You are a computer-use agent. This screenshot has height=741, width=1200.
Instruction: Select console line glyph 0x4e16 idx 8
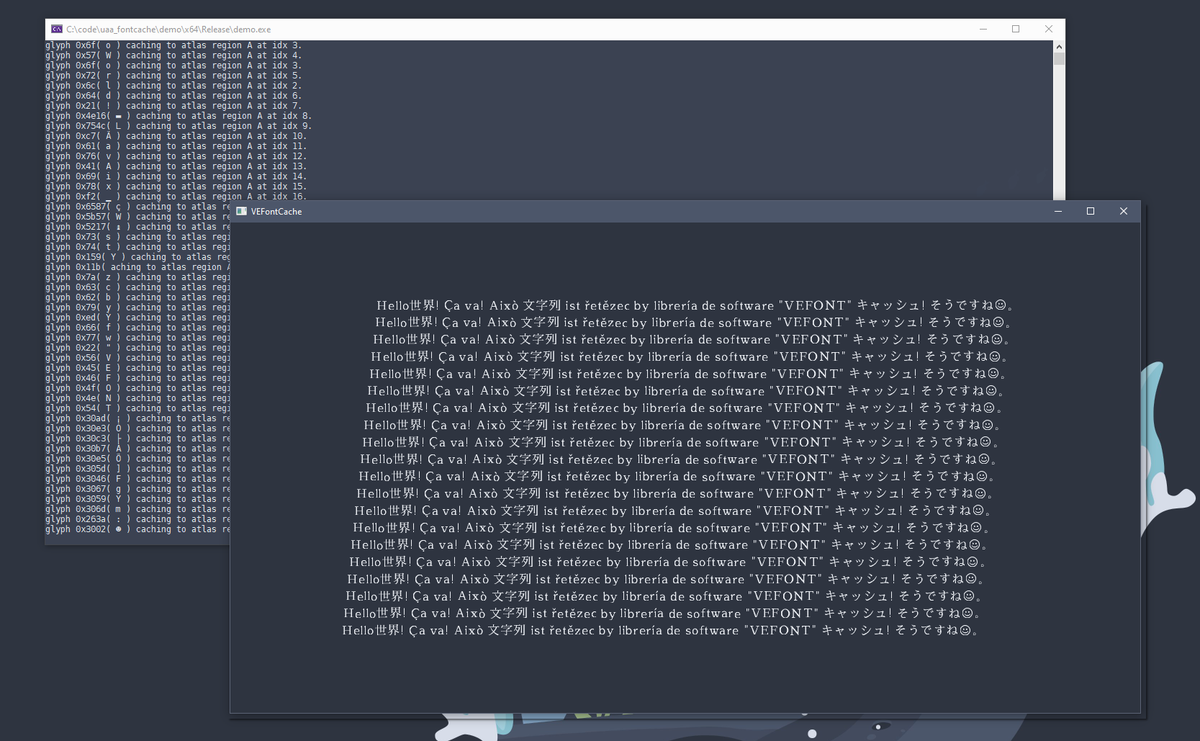pos(178,116)
